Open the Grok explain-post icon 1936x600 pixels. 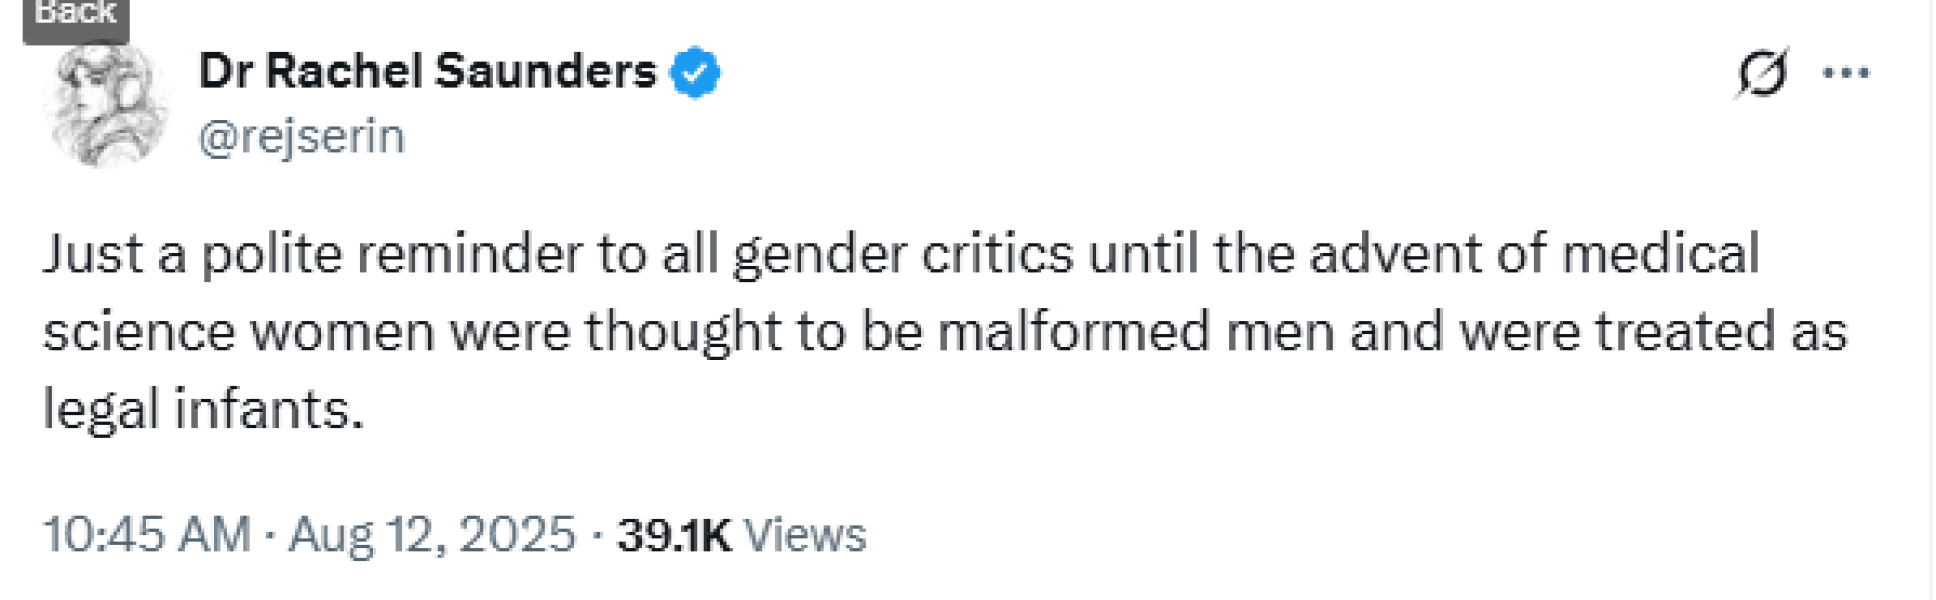(x=1761, y=74)
